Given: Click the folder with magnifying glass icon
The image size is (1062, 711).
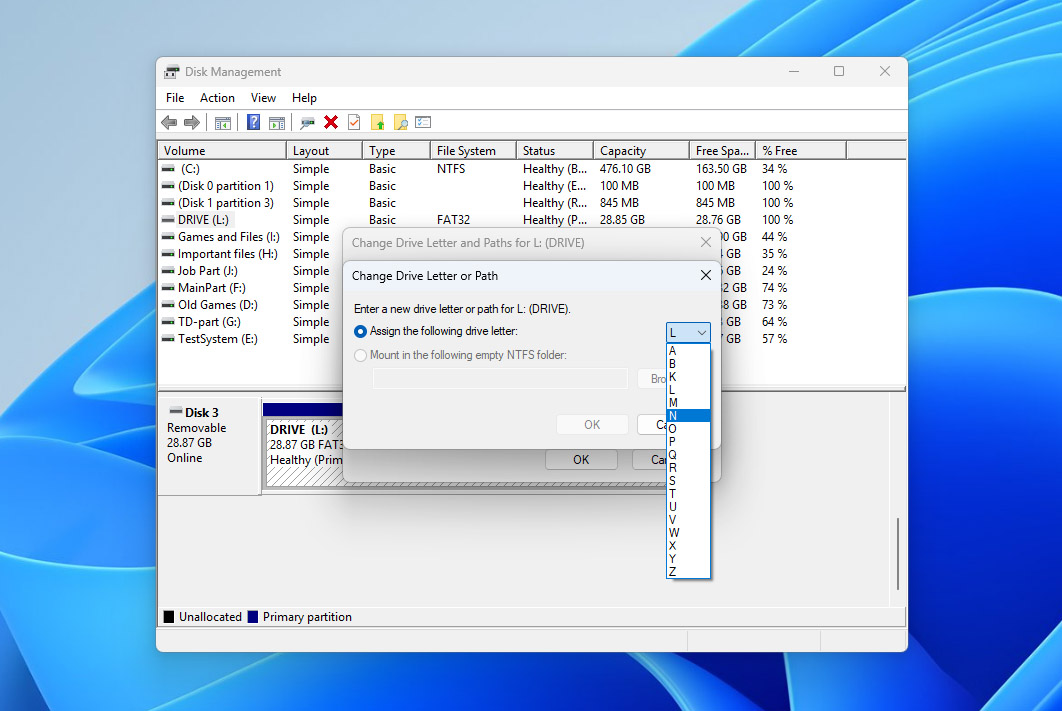Looking at the screenshot, I should (x=400, y=123).
